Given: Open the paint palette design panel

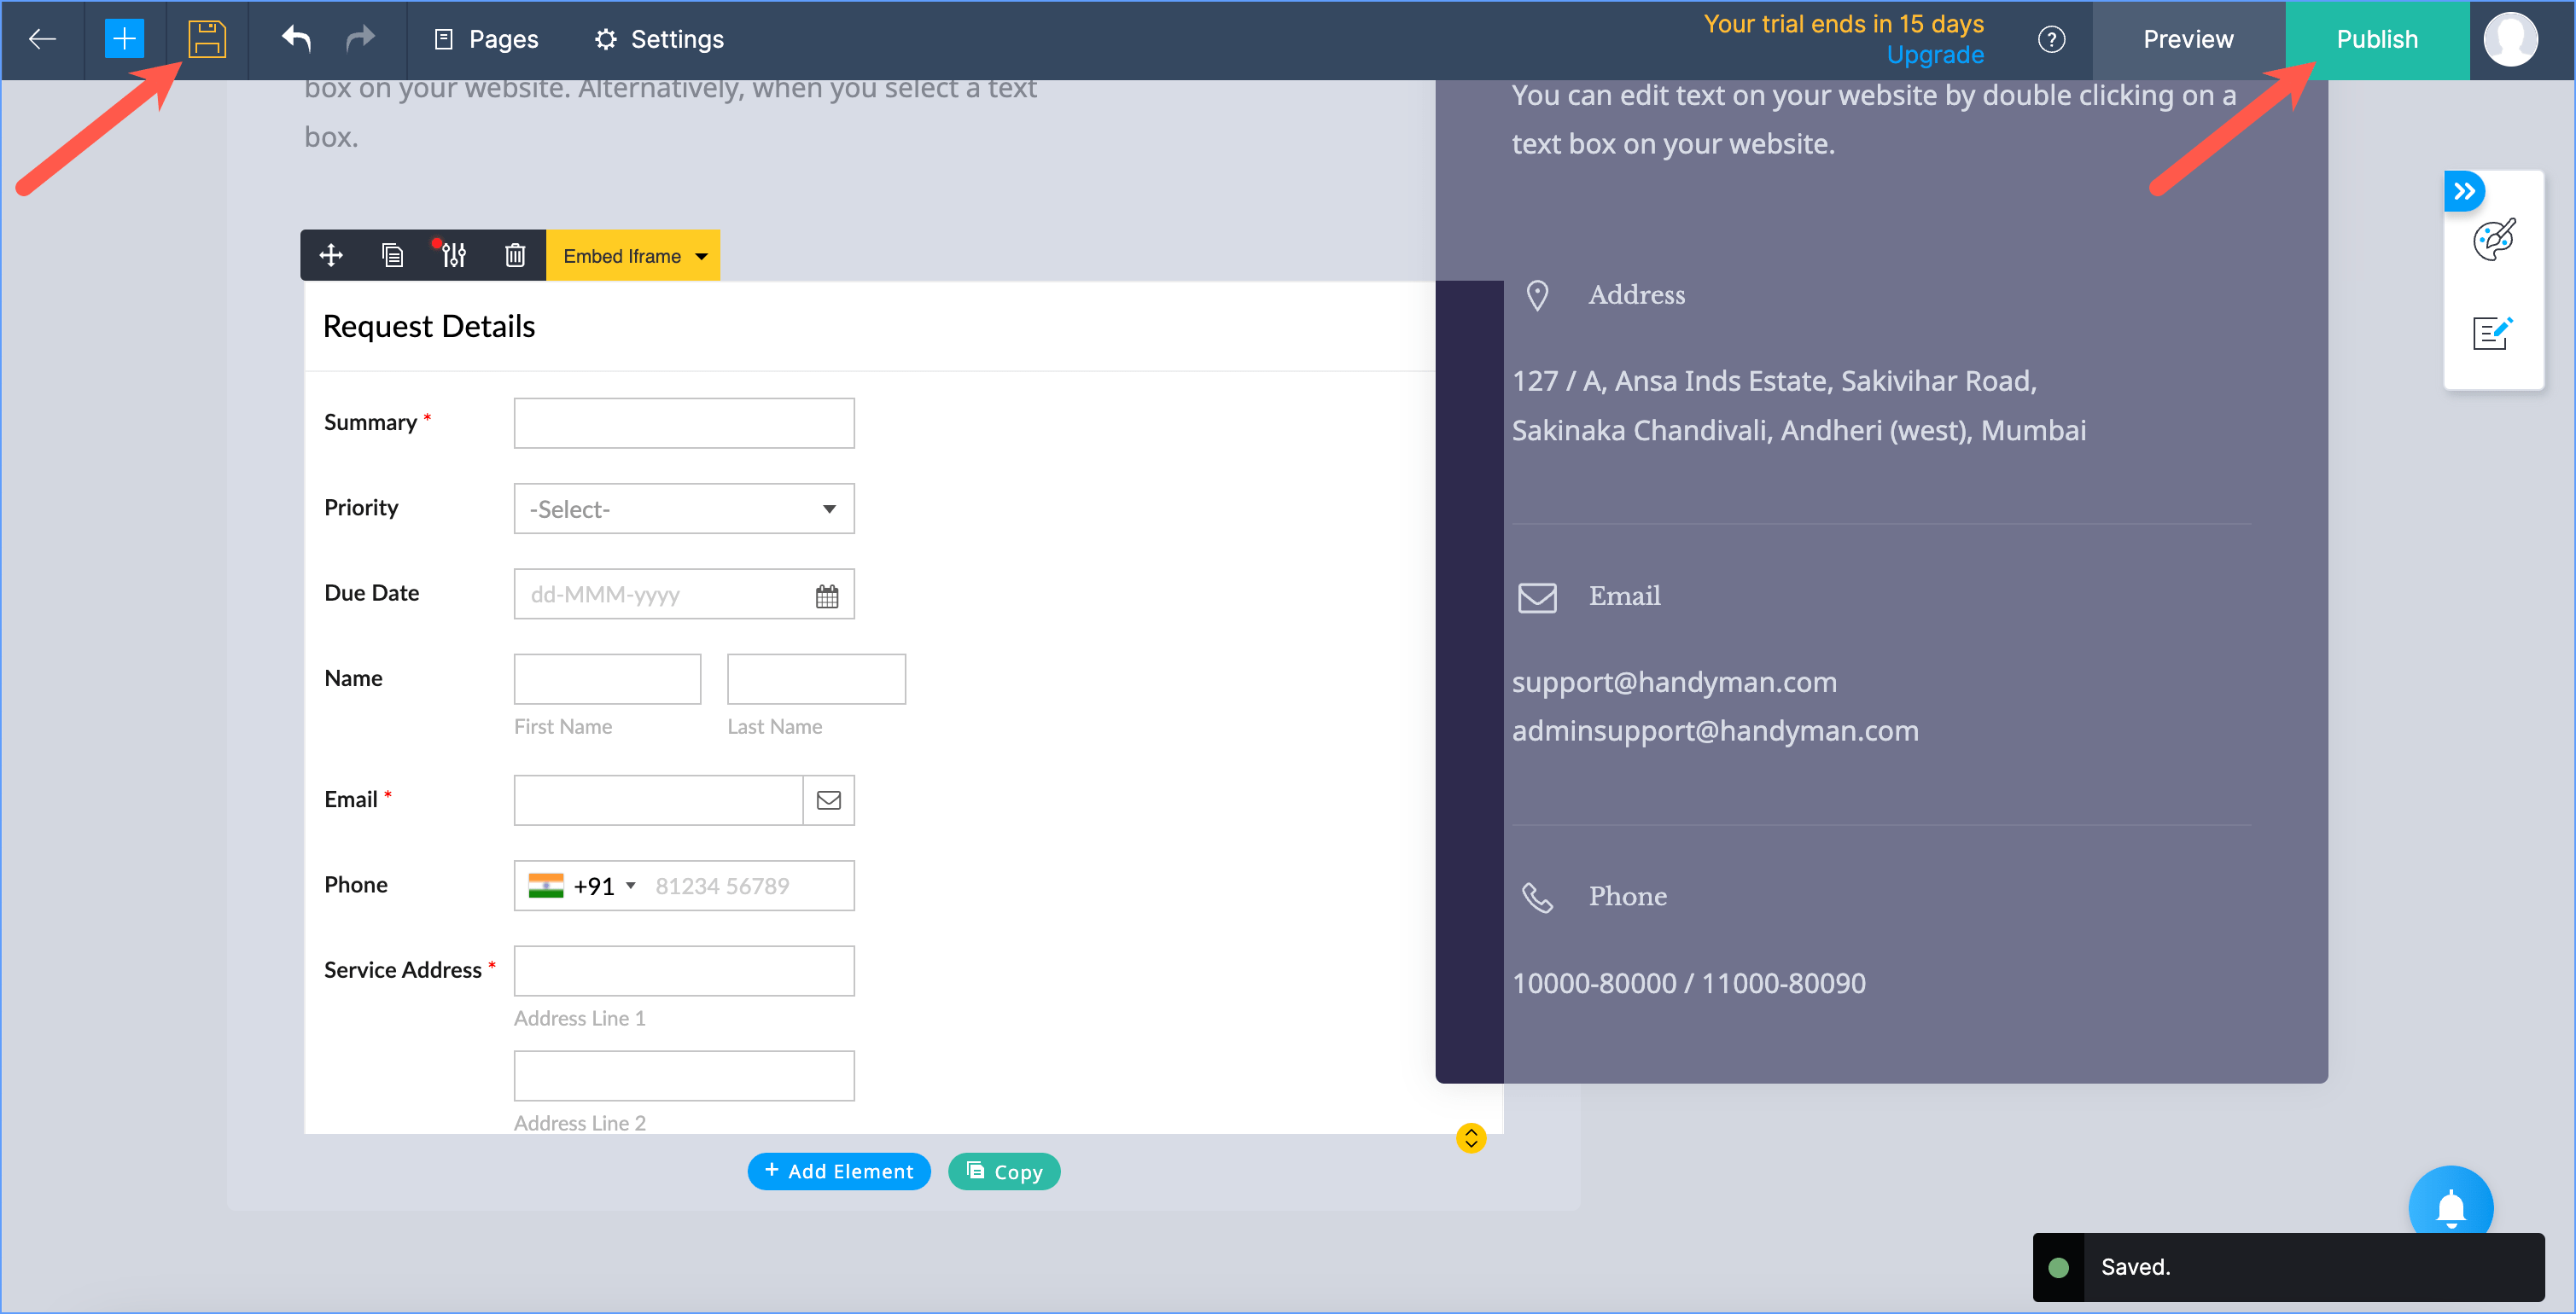Looking at the screenshot, I should click(2493, 240).
